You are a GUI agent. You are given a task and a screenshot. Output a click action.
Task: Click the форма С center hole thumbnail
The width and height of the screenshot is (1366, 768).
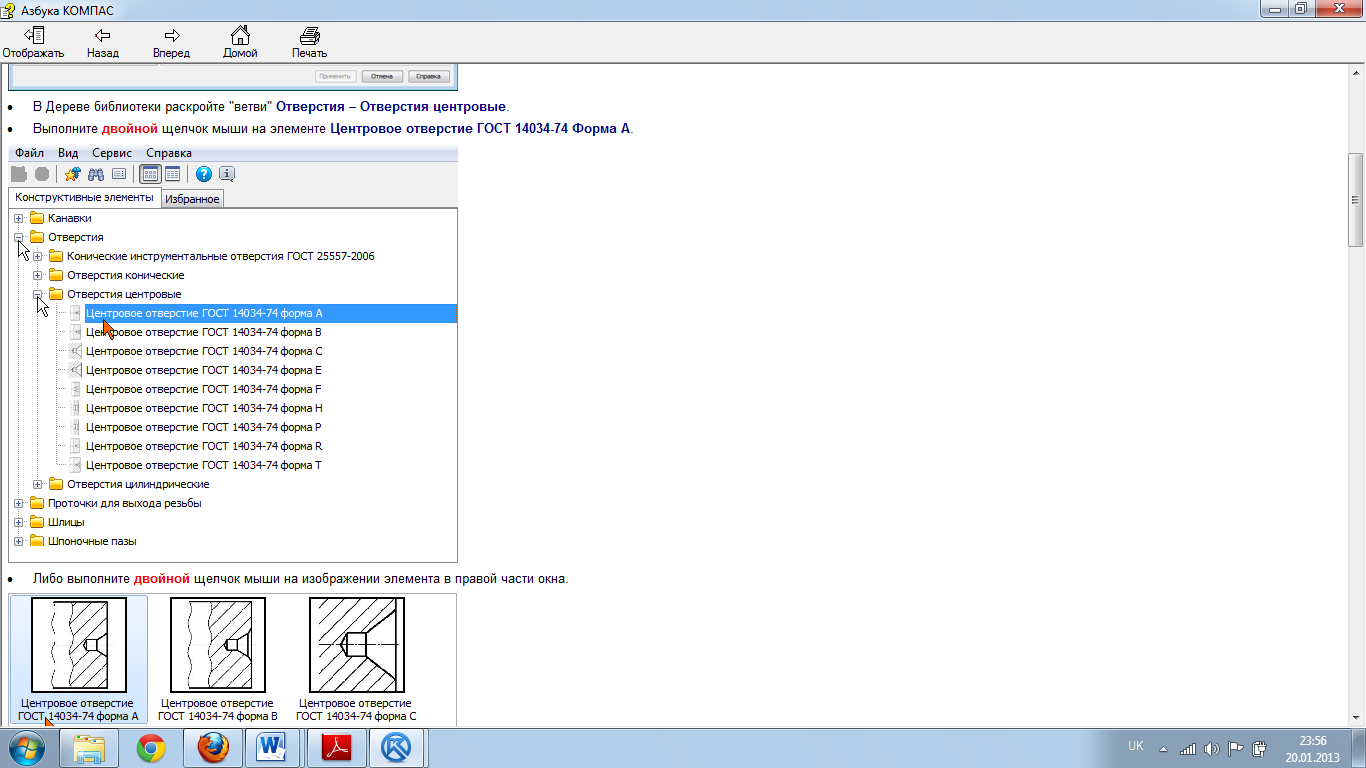(357, 645)
